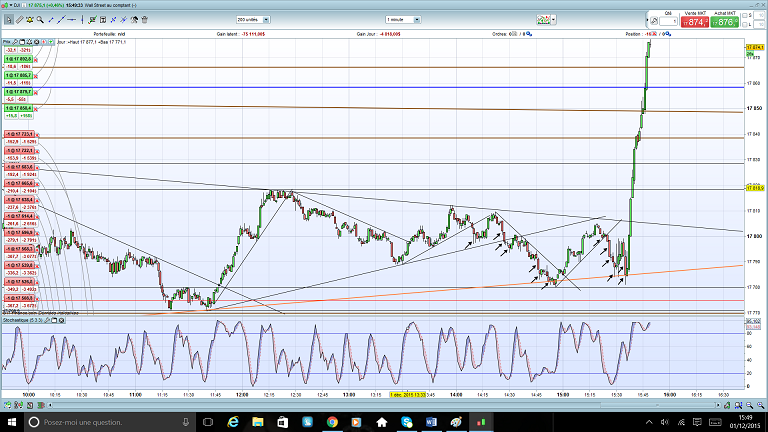Viewport: 768px width, 432px height.
Task: Click the yellow 1 déc 2015 date marker
Action: tap(408, 395)
